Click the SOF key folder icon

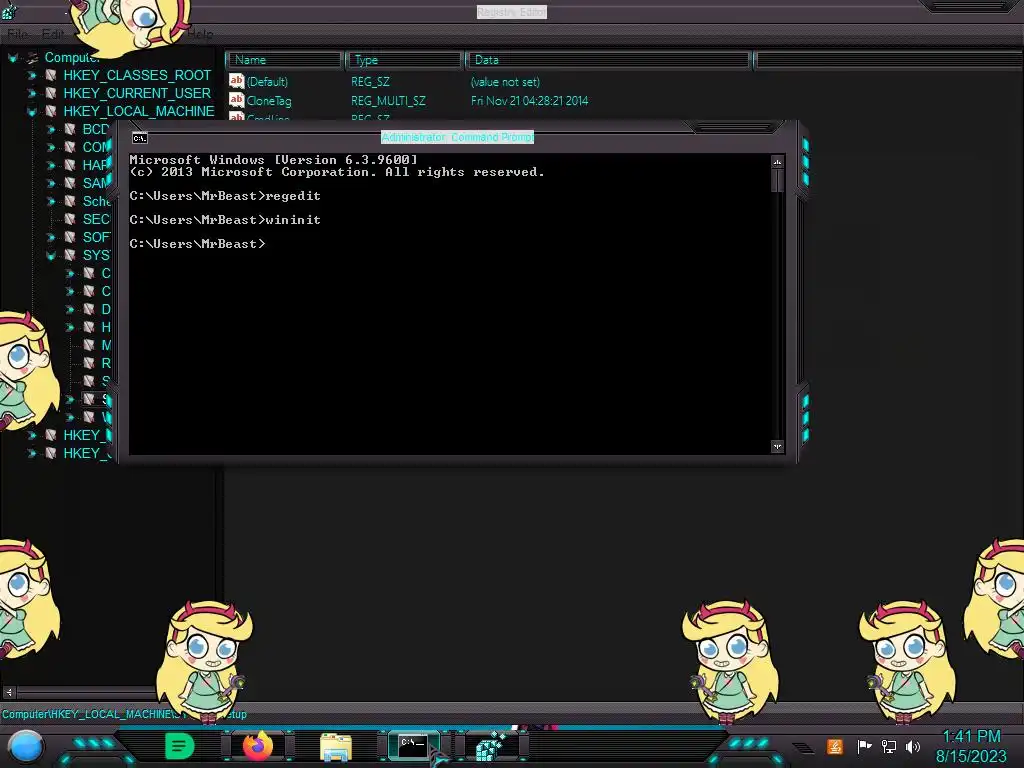(x=70, y=237)
